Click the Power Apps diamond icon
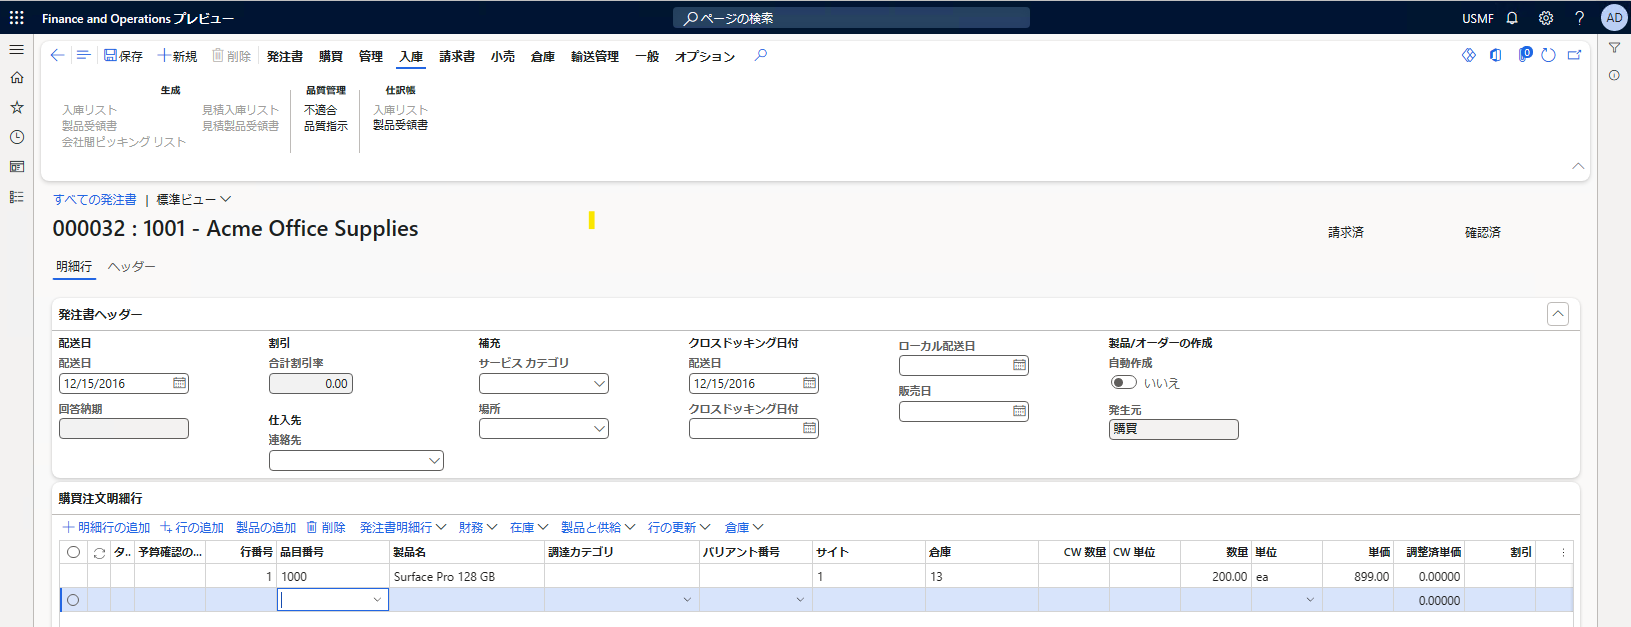Image resolution: width=1631 pixels, height=627 pixels. click(x=1469, y=55)
